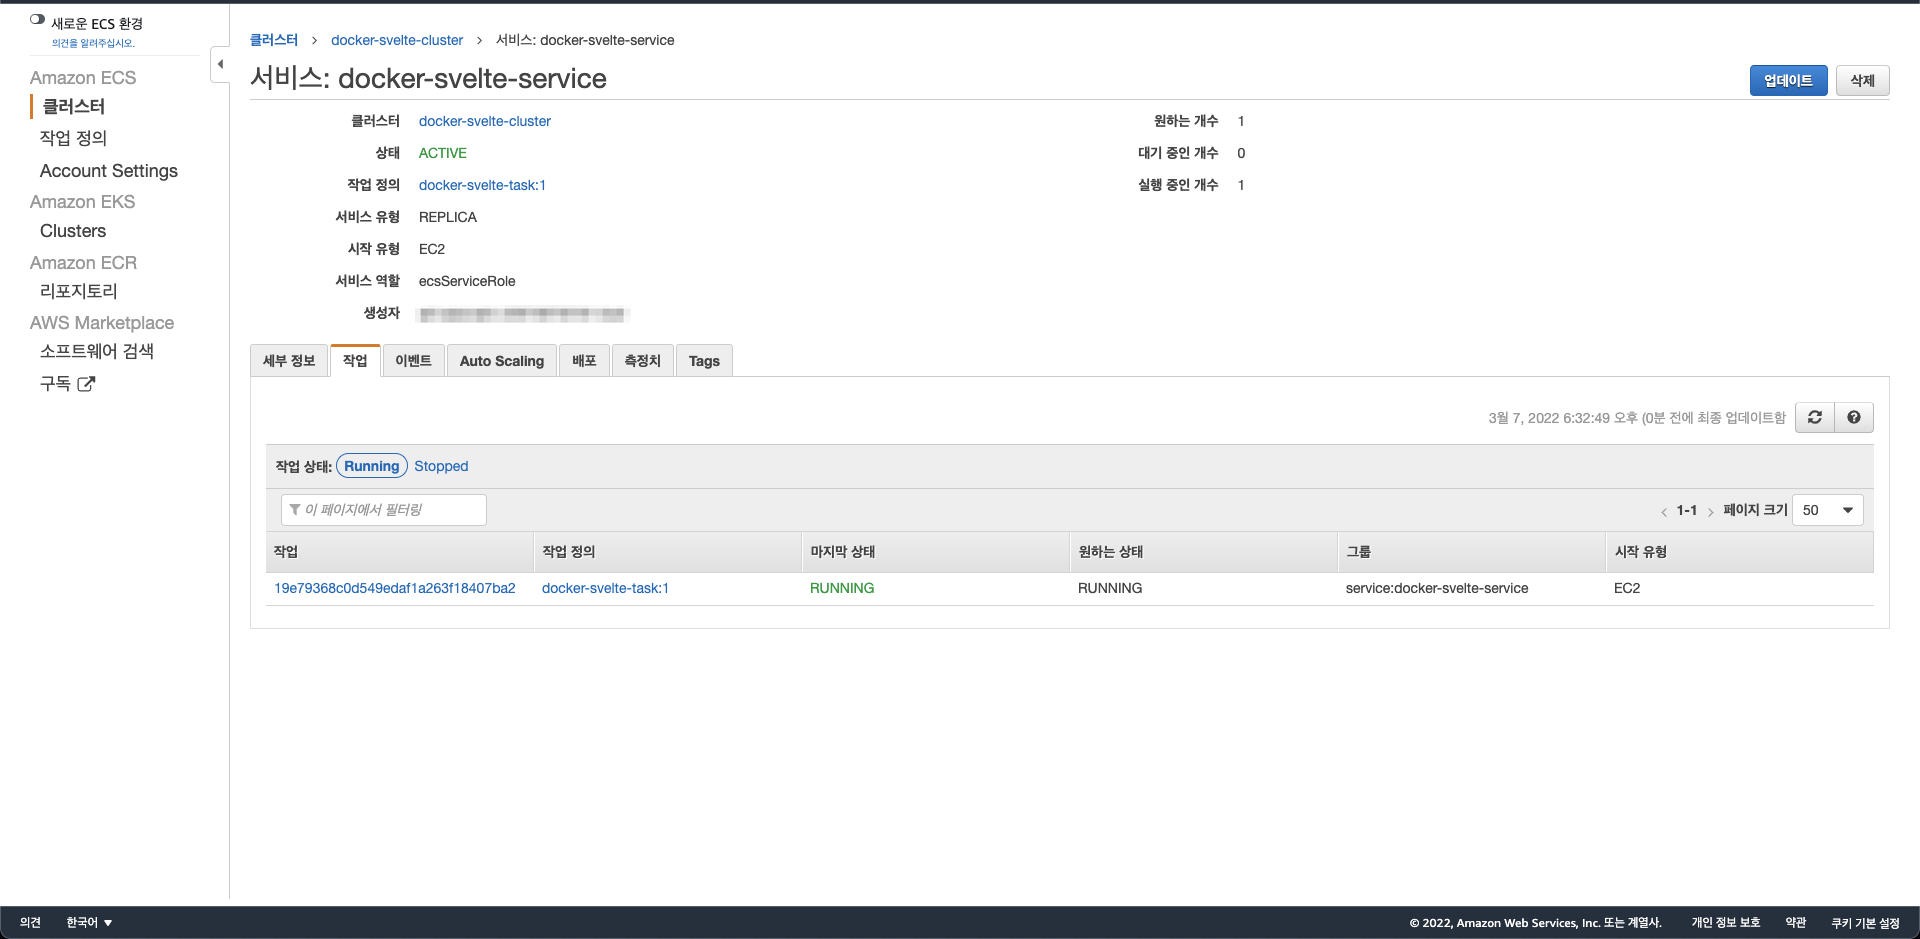Click the 업데이트 button

point(1788,80)
